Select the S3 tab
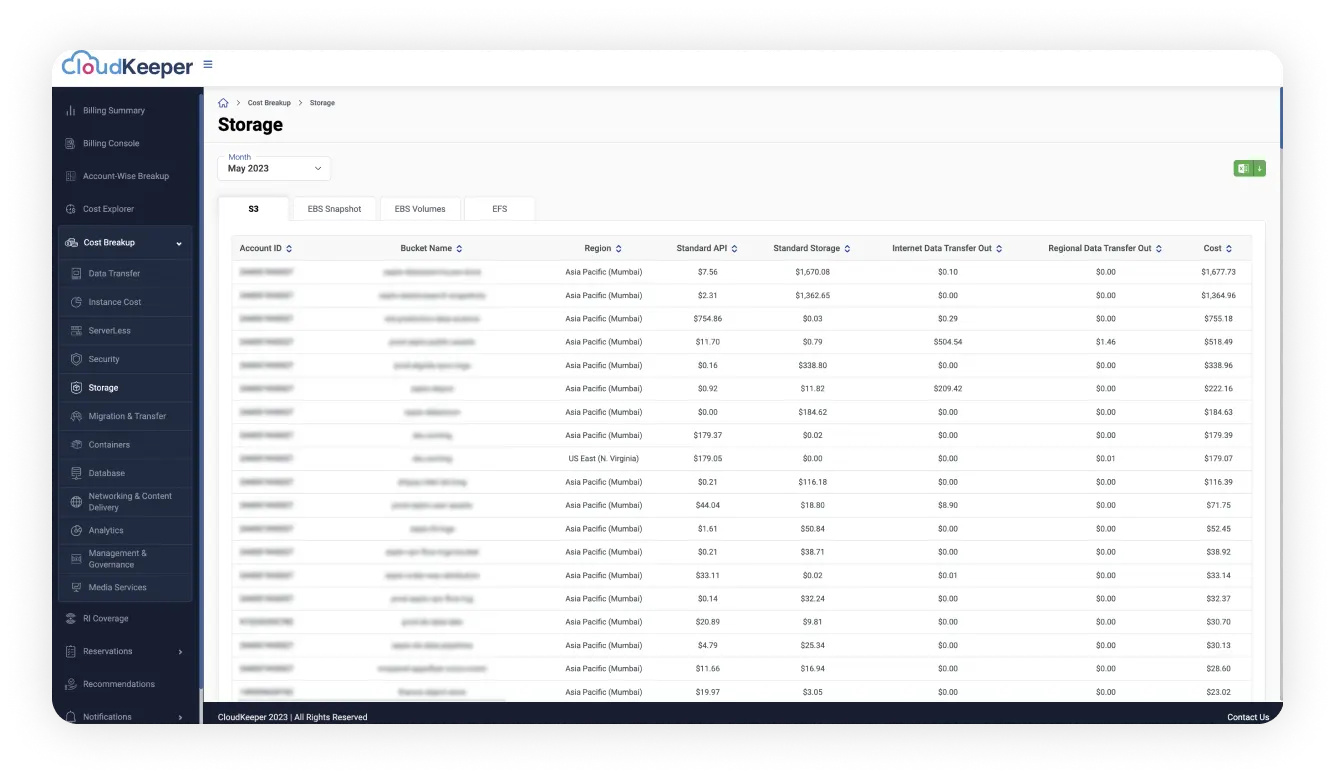The height and width of the screenshot is (778, 1335). pyautogui.click(x=254, y=209)
